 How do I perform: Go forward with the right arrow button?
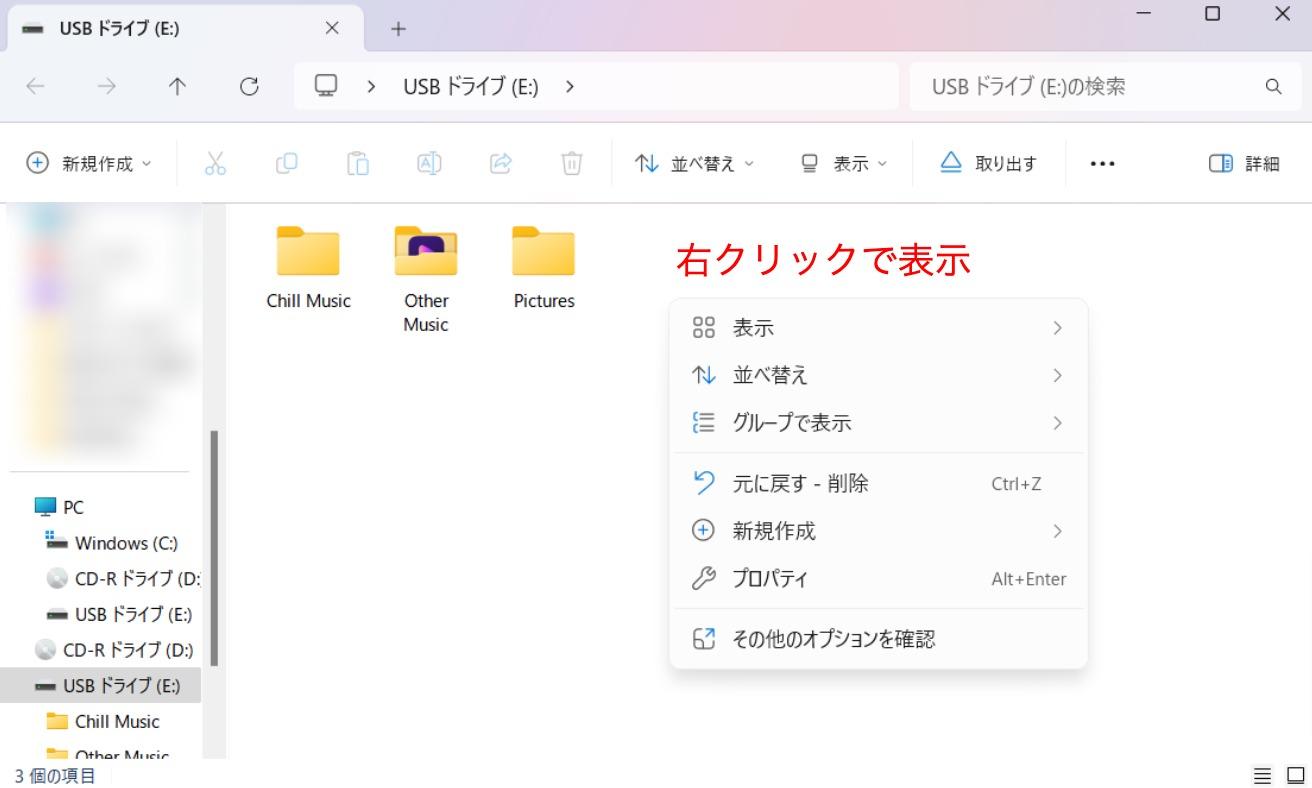(x=106, y=87)
